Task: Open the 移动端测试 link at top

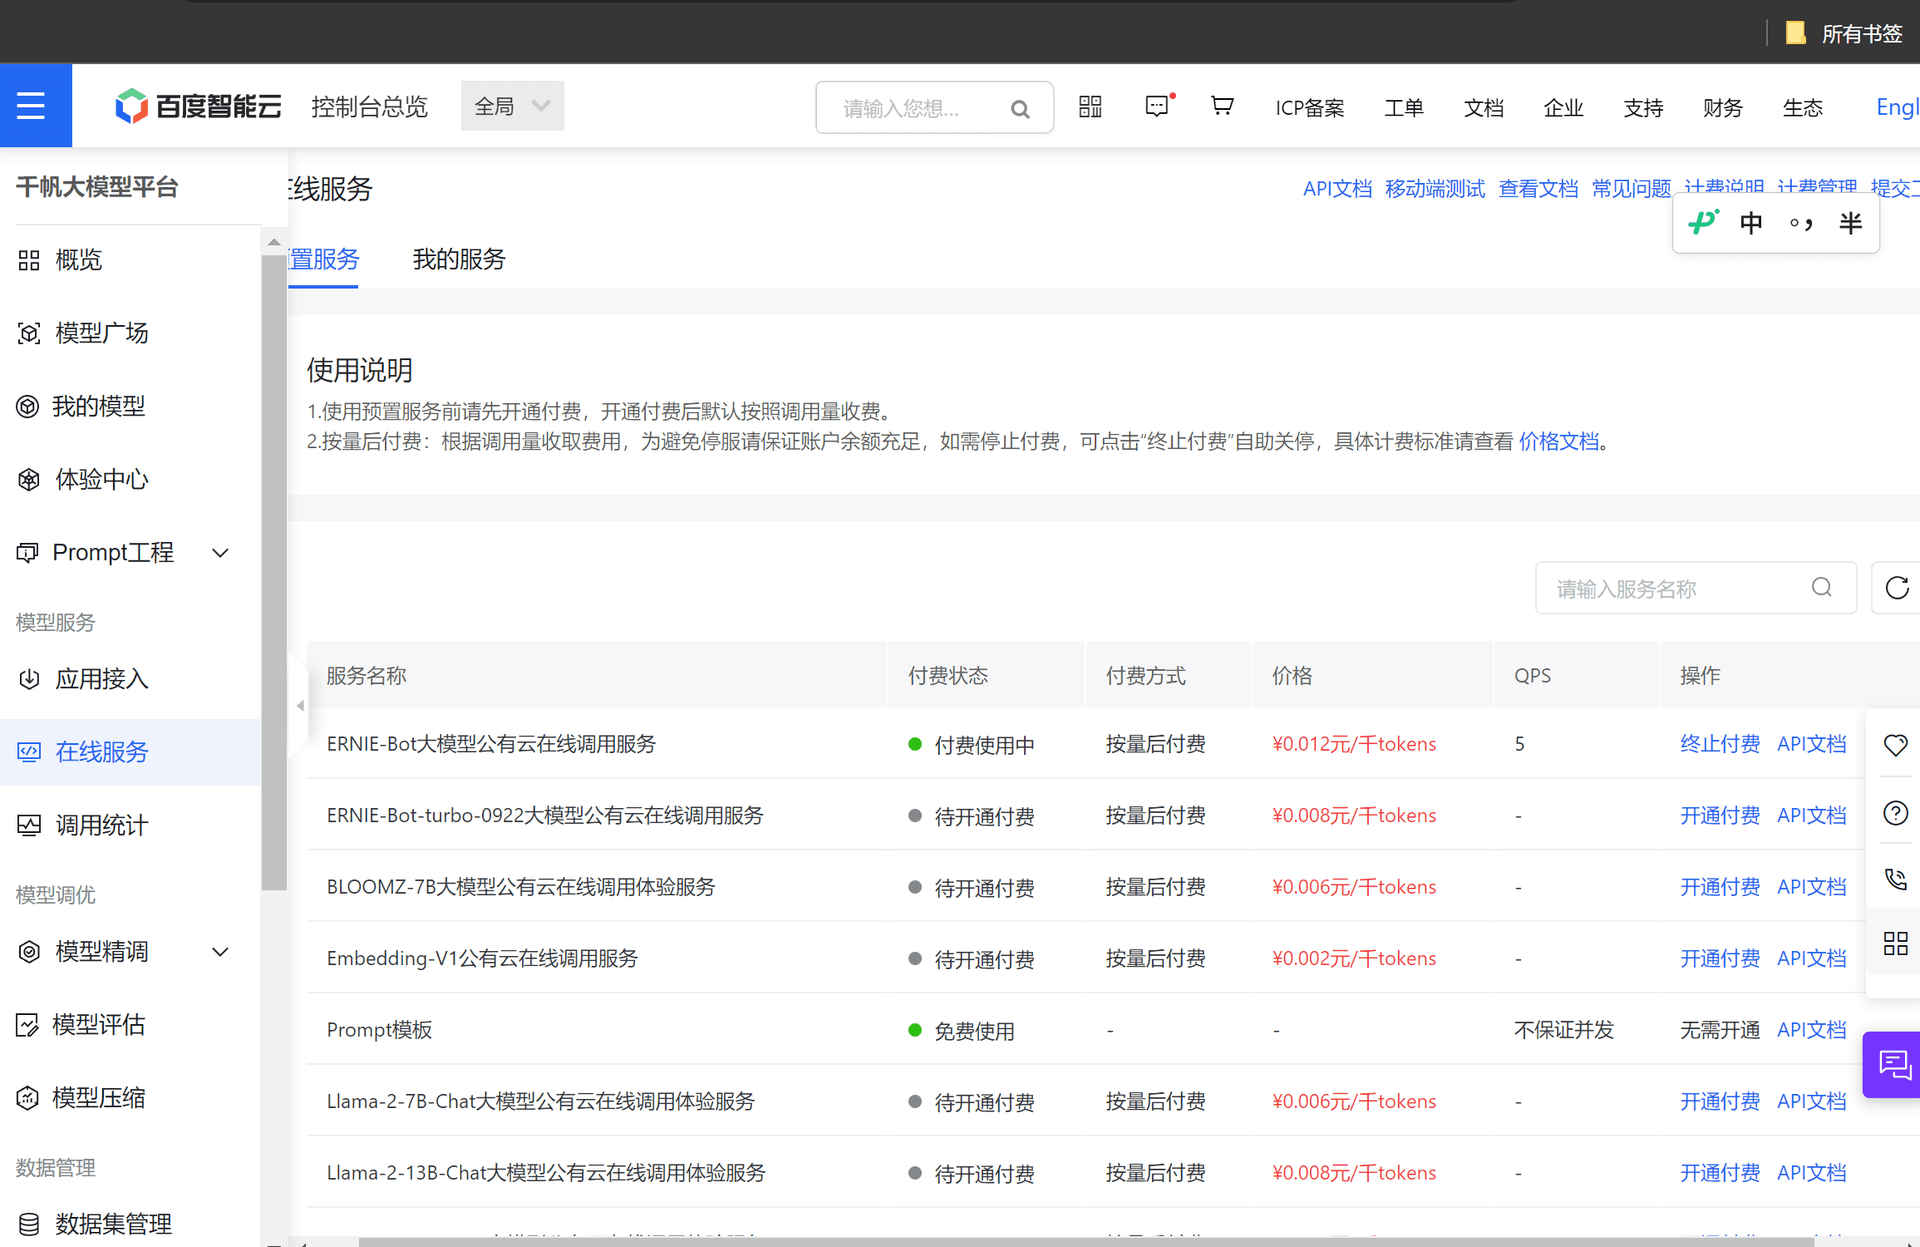Action: point(1435,189)
